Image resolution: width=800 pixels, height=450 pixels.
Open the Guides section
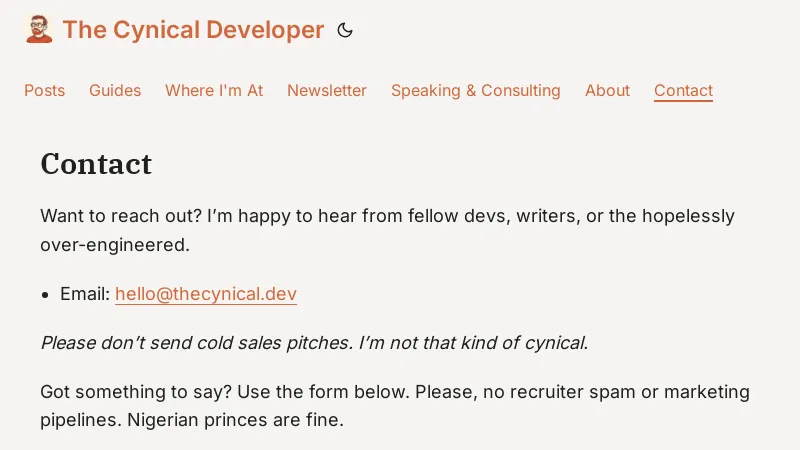tap(115, 90)
